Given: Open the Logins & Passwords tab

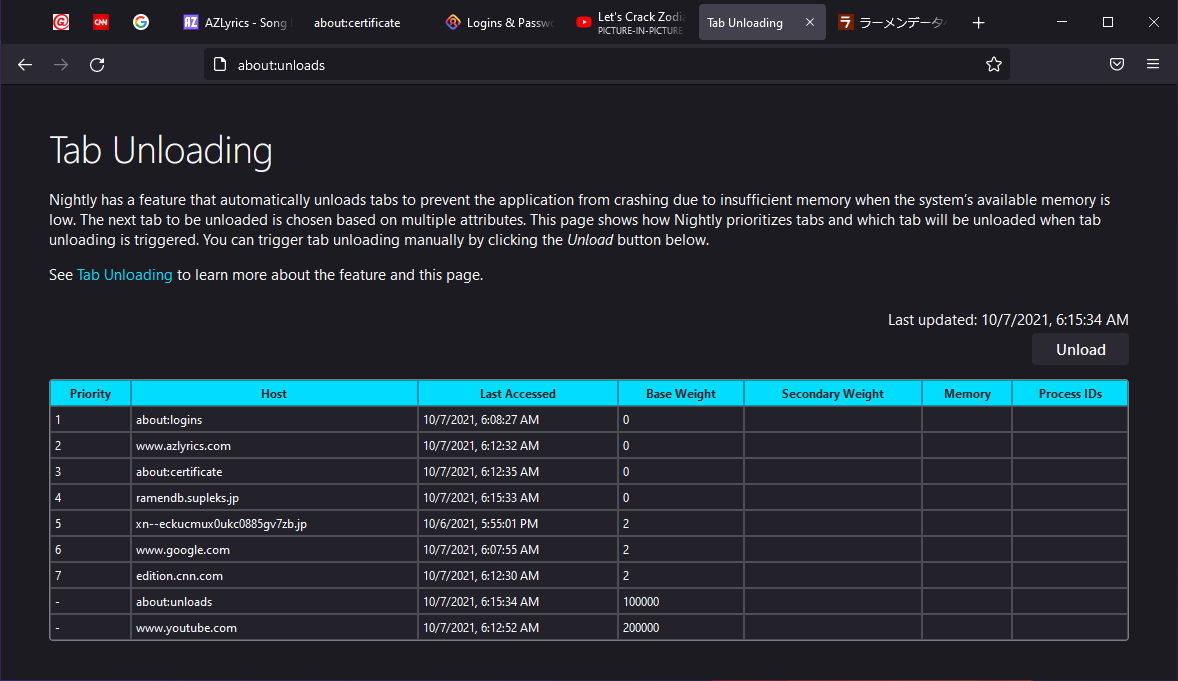Looking at the screenshot, I should (499, 22).
